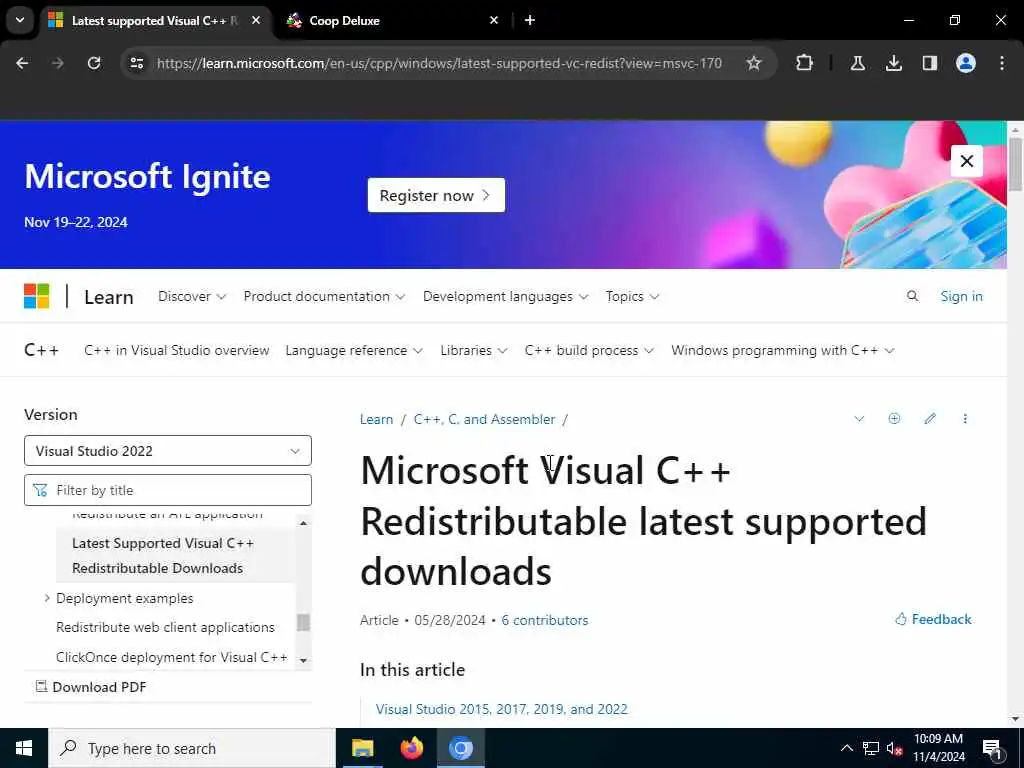
Task: Click the Sign in link
Action: 961,296
